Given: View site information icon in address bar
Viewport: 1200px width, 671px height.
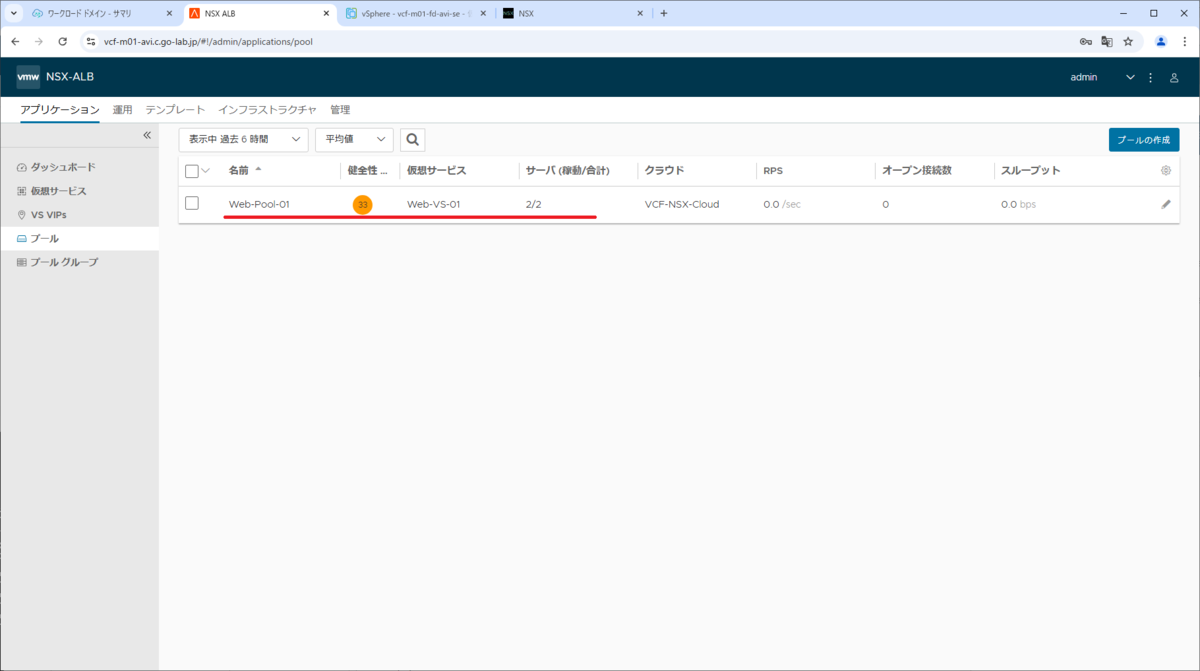Looking at the screenshot, I should (x=90, y=42).
